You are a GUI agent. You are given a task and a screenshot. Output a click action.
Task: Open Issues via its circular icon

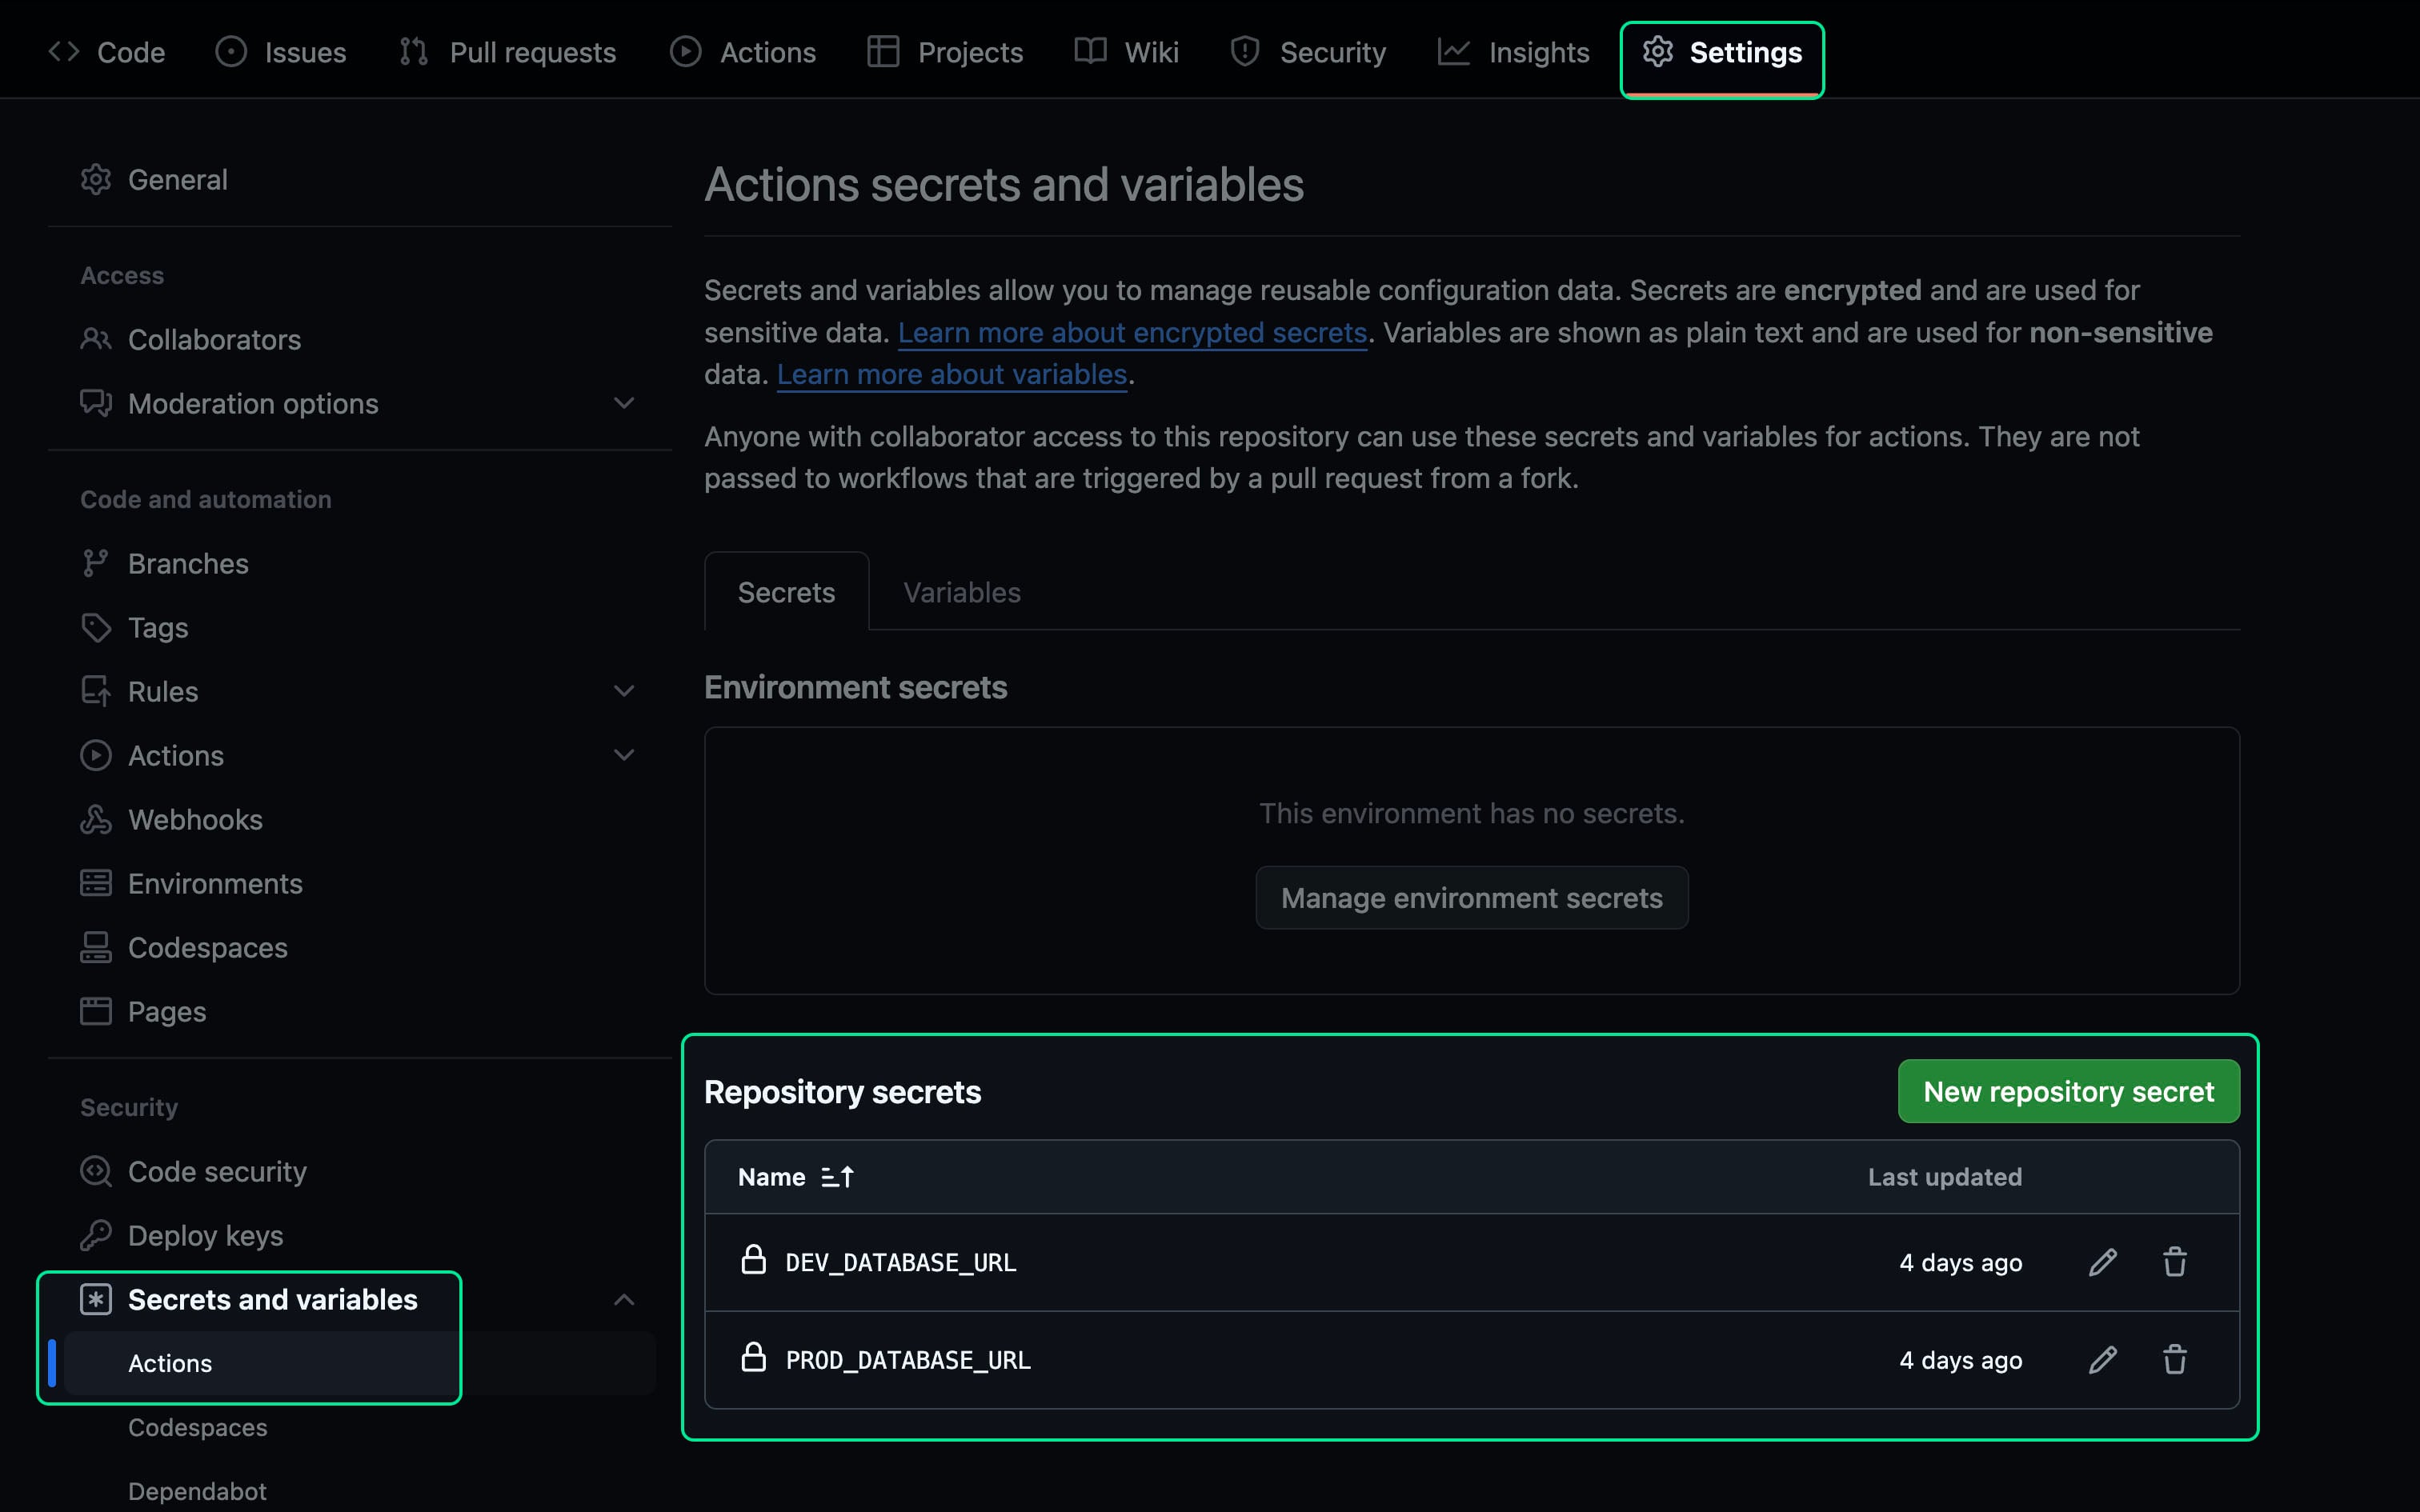231,52
